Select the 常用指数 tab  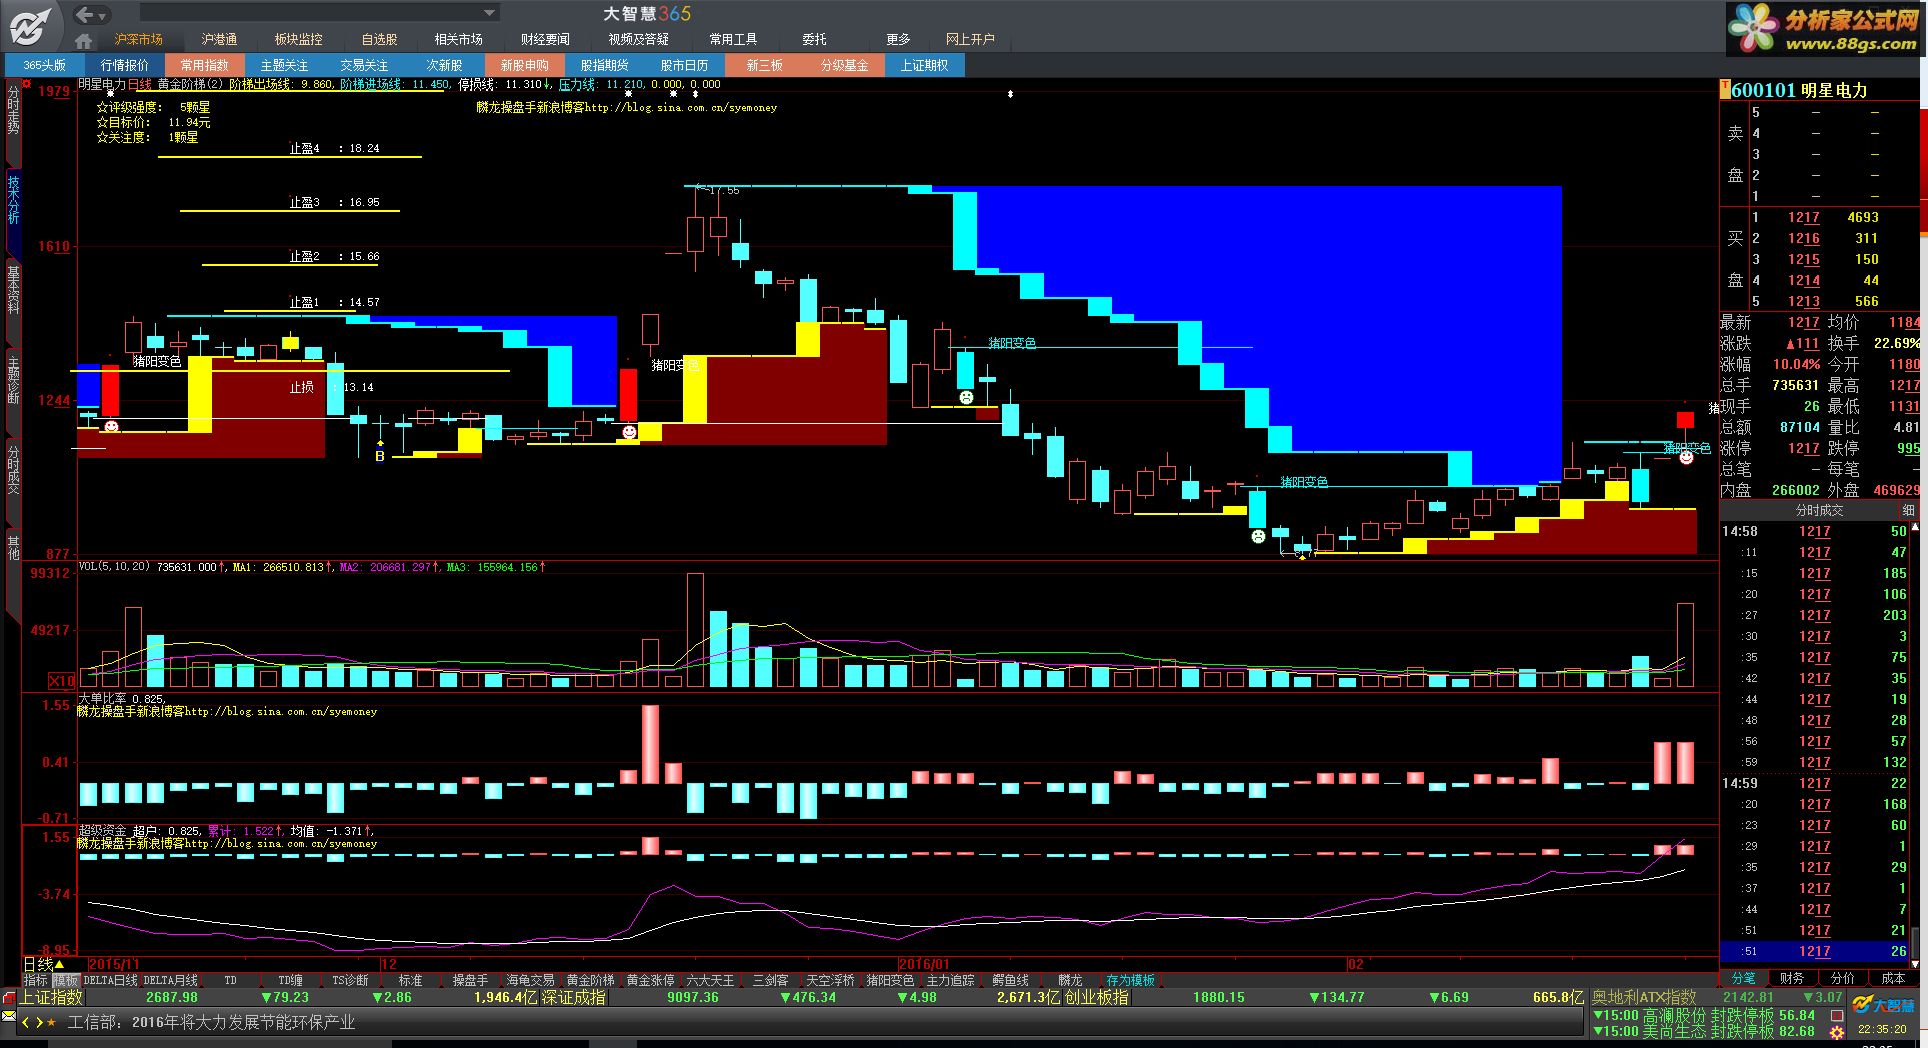pos(205,65)
